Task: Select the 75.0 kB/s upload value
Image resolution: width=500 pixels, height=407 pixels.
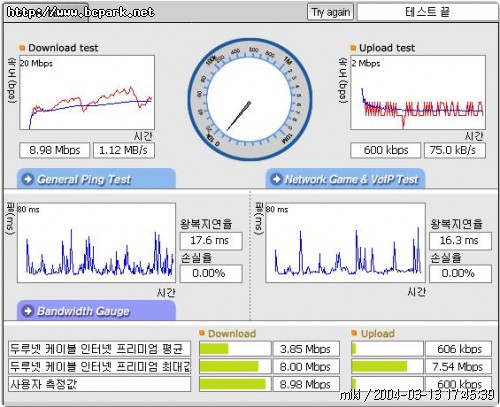Action: tap(455, 150)
